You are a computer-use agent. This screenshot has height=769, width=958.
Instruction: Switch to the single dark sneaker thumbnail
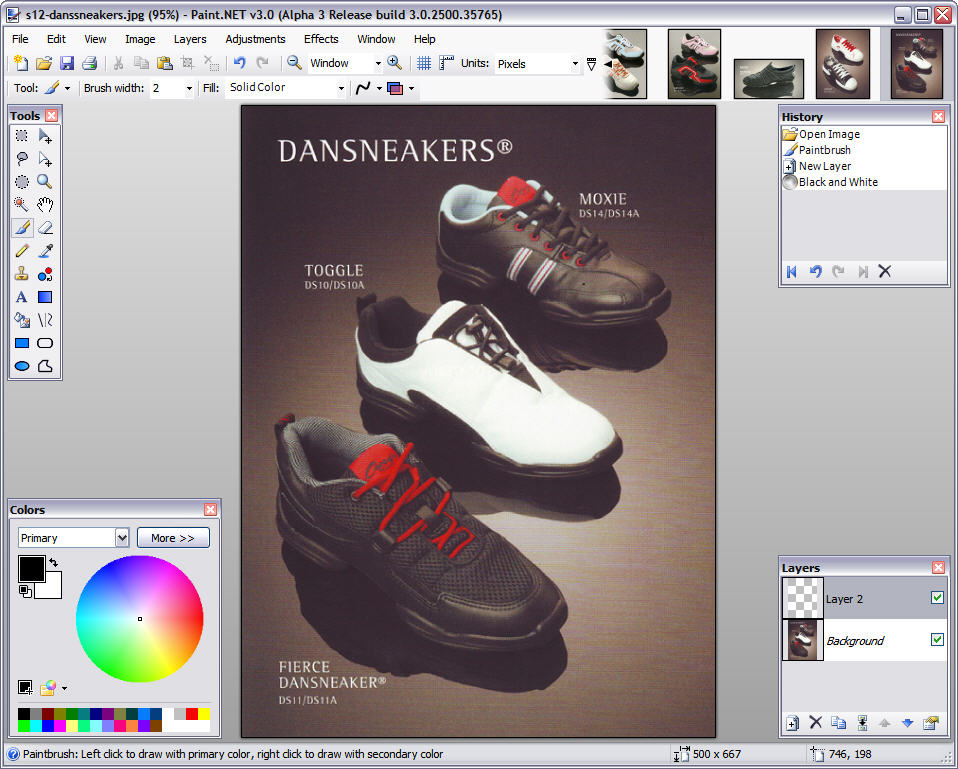coord(768,78)
